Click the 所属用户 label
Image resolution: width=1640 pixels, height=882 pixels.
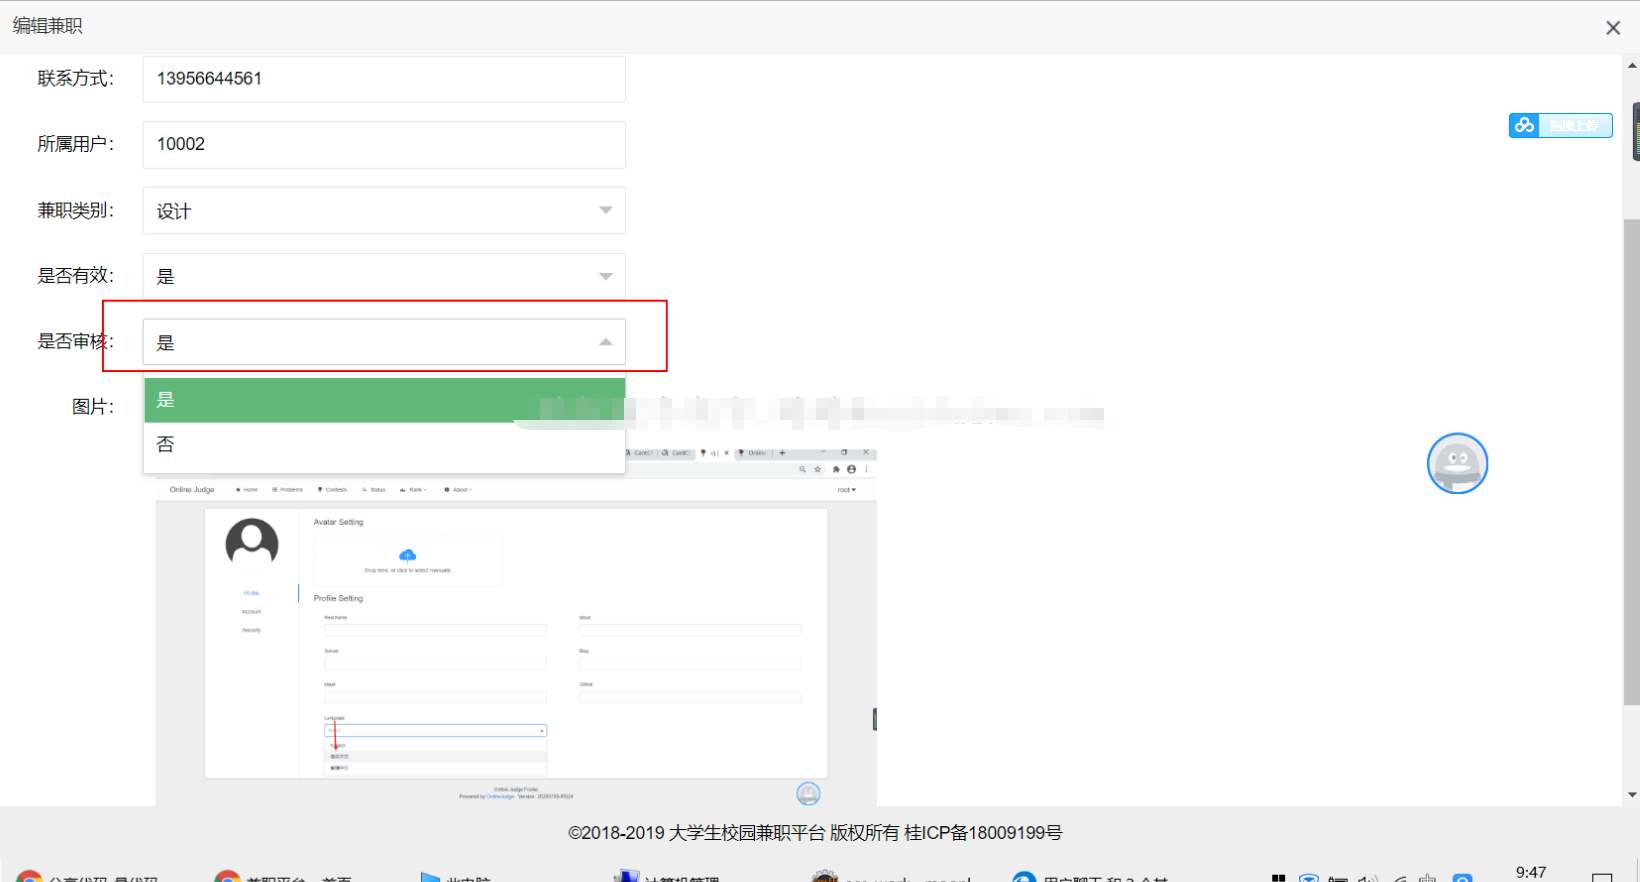tap(76, 145)
